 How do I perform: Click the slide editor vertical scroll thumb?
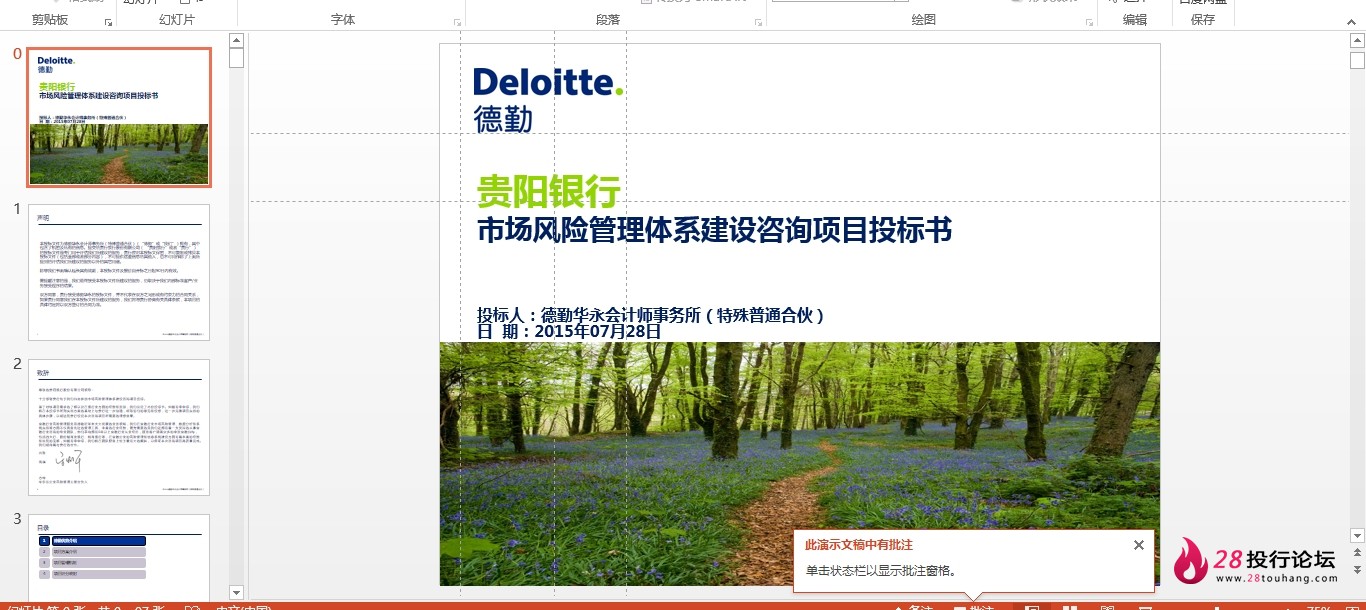pyautogui.click(x=1357, y=59)
